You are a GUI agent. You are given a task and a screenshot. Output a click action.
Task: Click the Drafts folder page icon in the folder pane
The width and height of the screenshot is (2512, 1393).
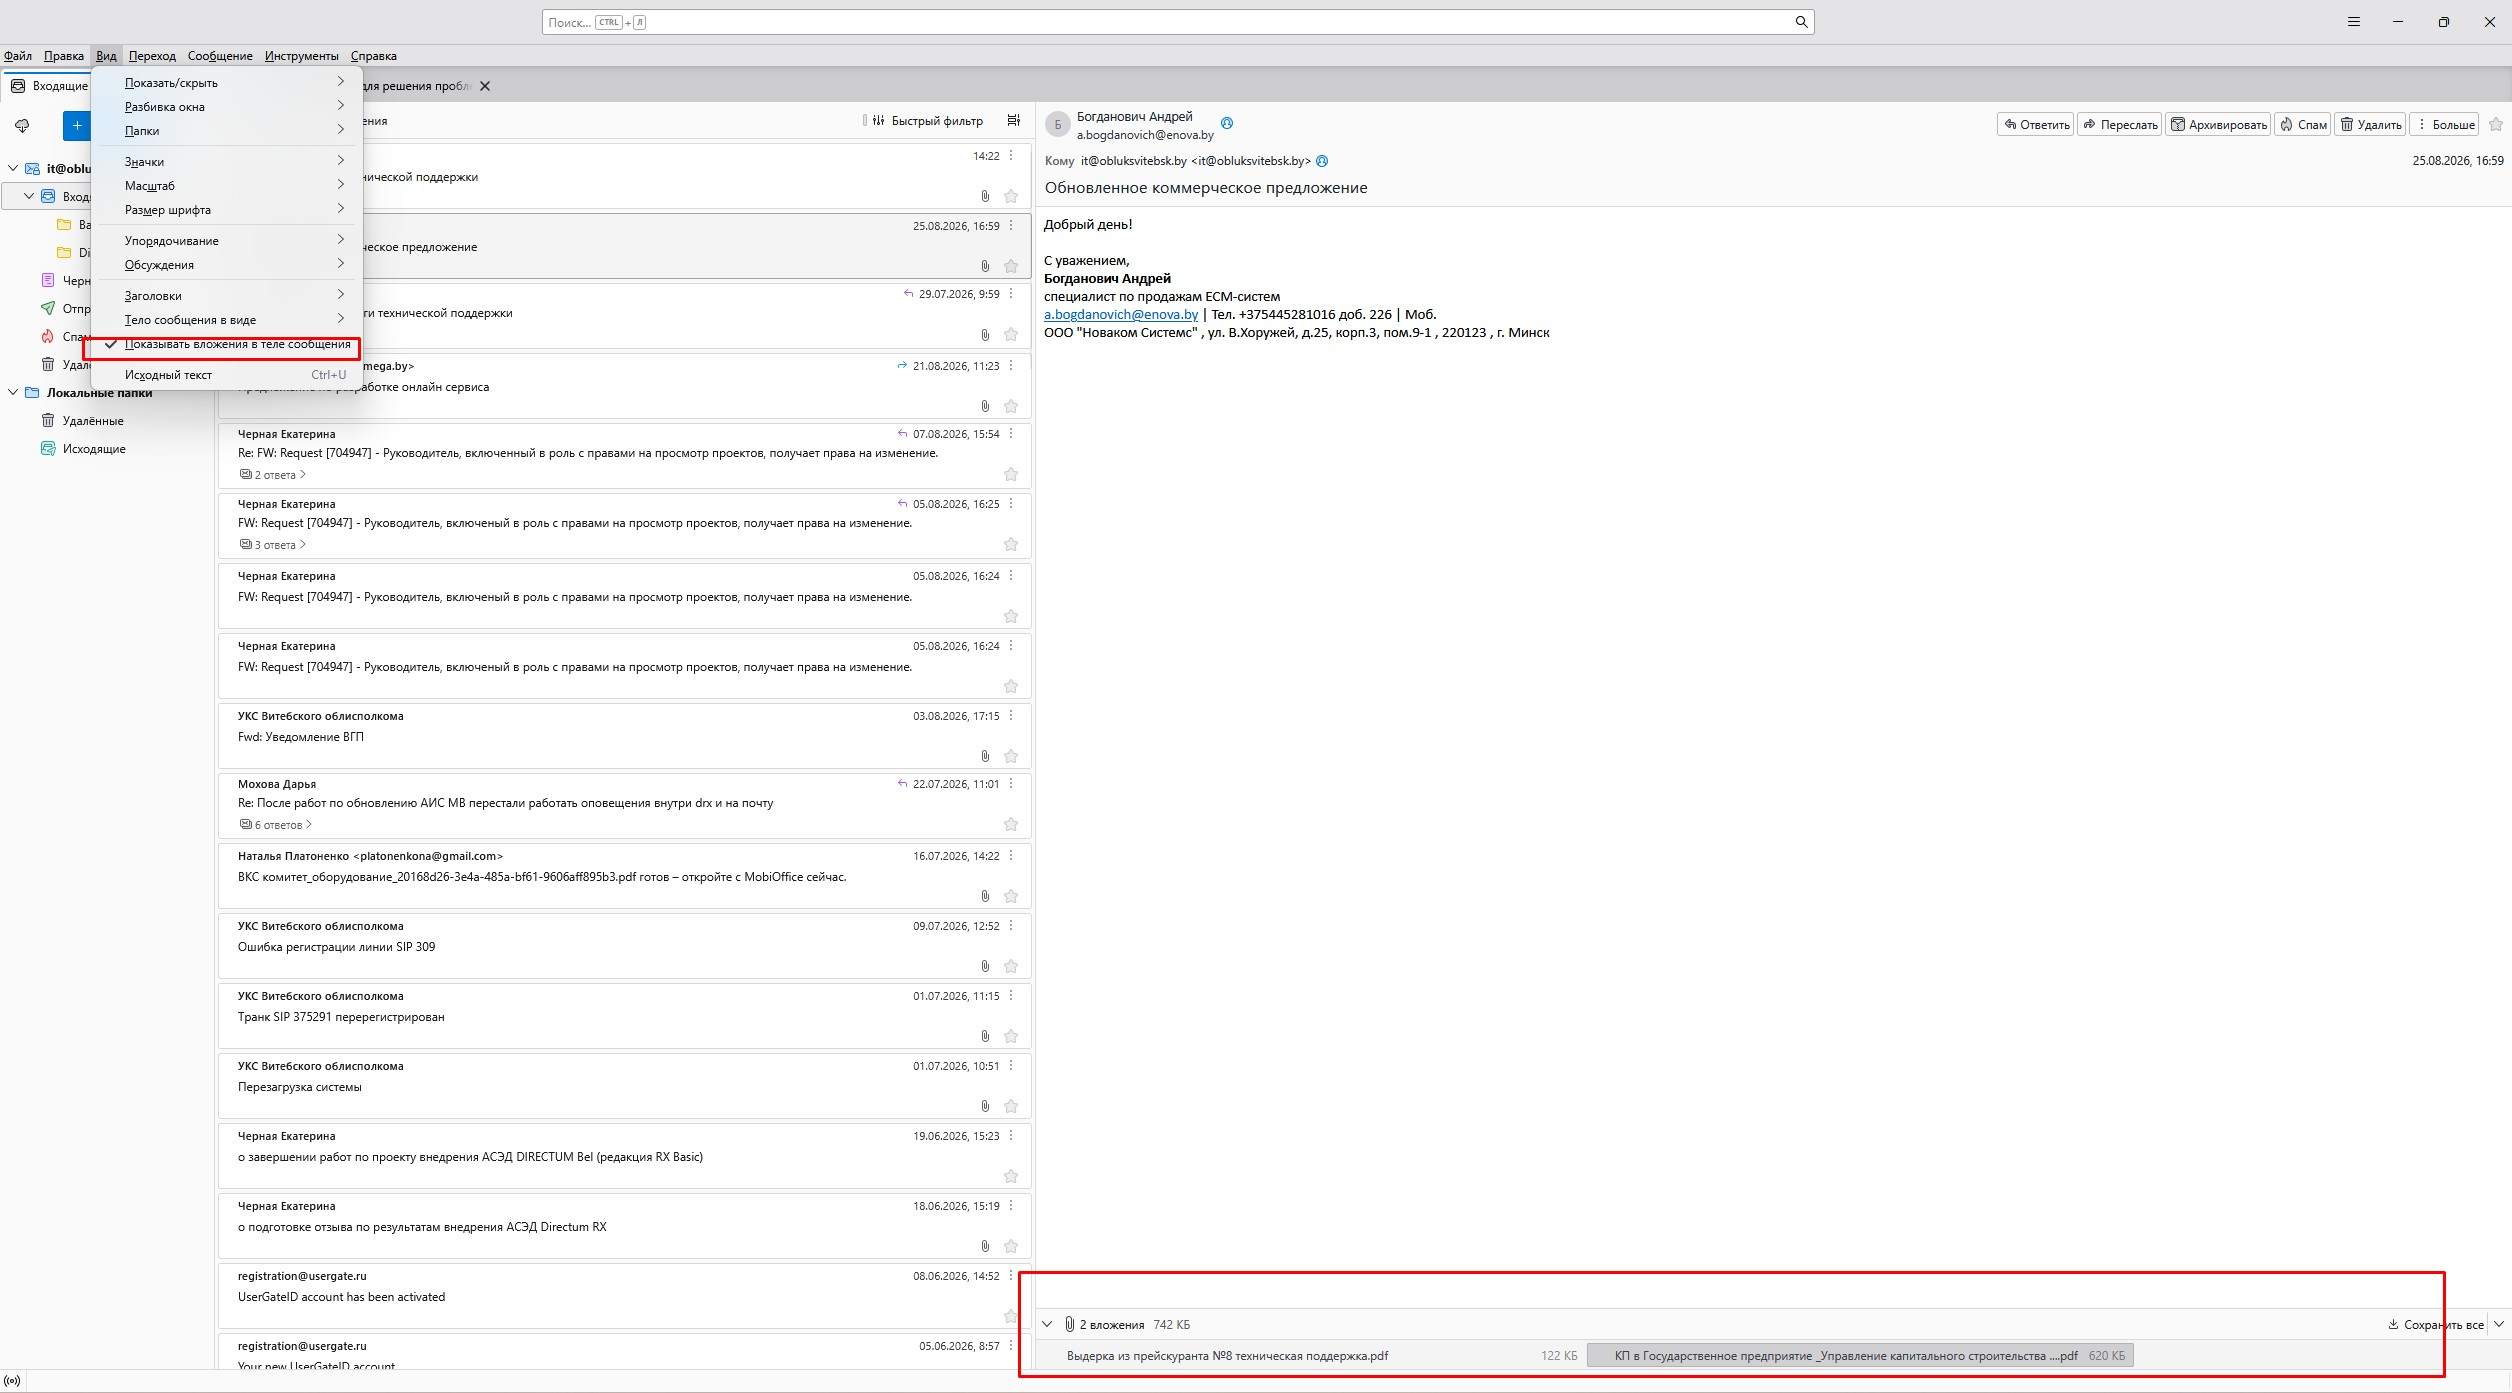48,280
